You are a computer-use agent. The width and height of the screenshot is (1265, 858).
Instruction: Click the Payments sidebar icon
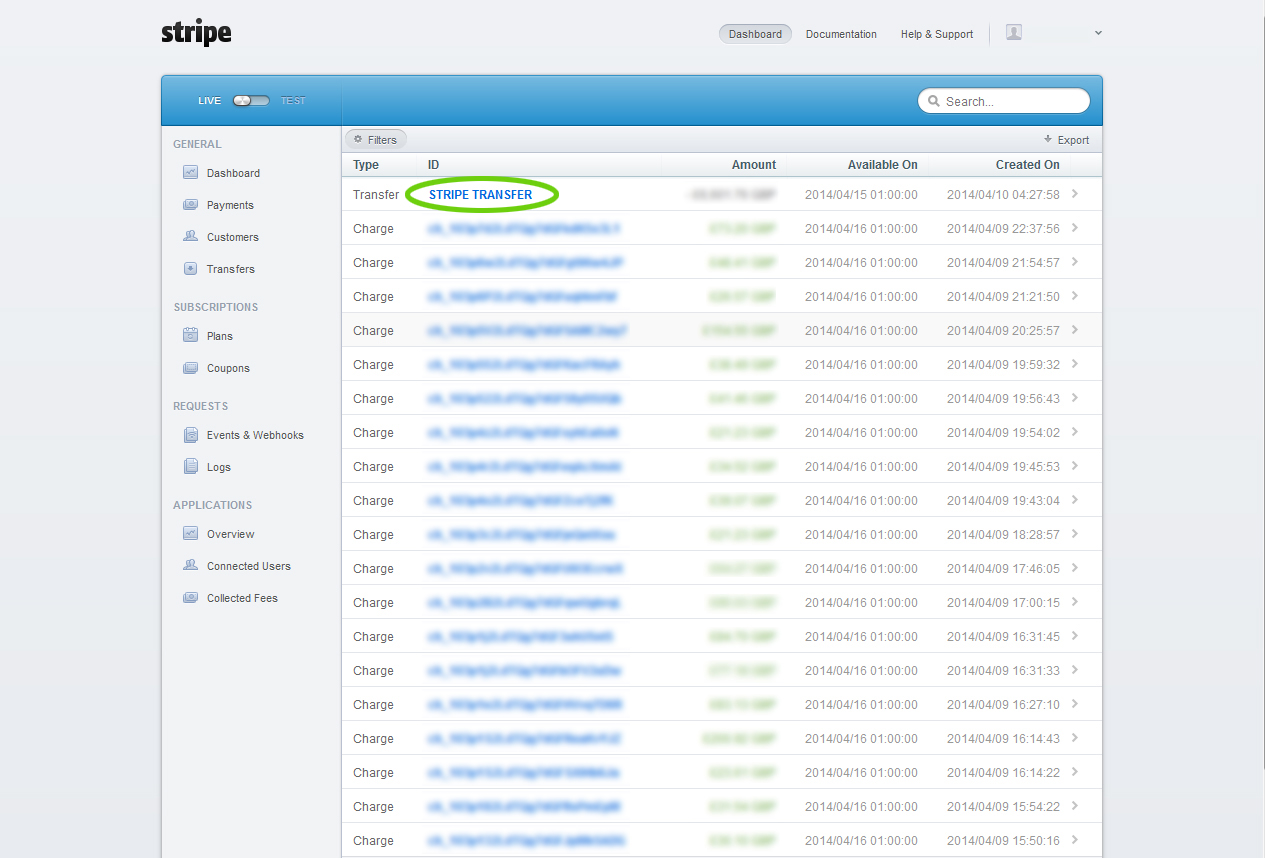pos(190,204)
